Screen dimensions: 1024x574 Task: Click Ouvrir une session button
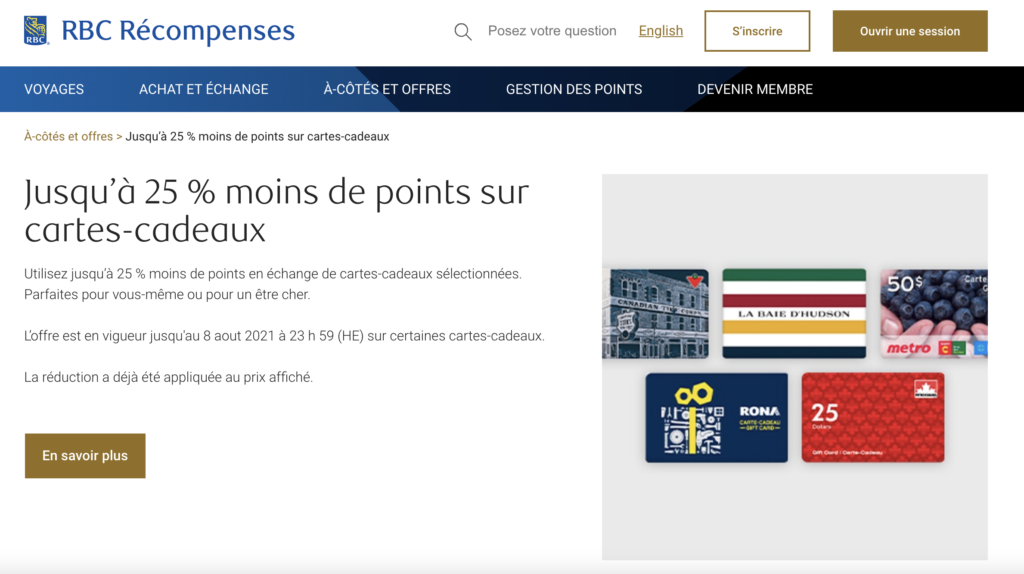[910, 31]
